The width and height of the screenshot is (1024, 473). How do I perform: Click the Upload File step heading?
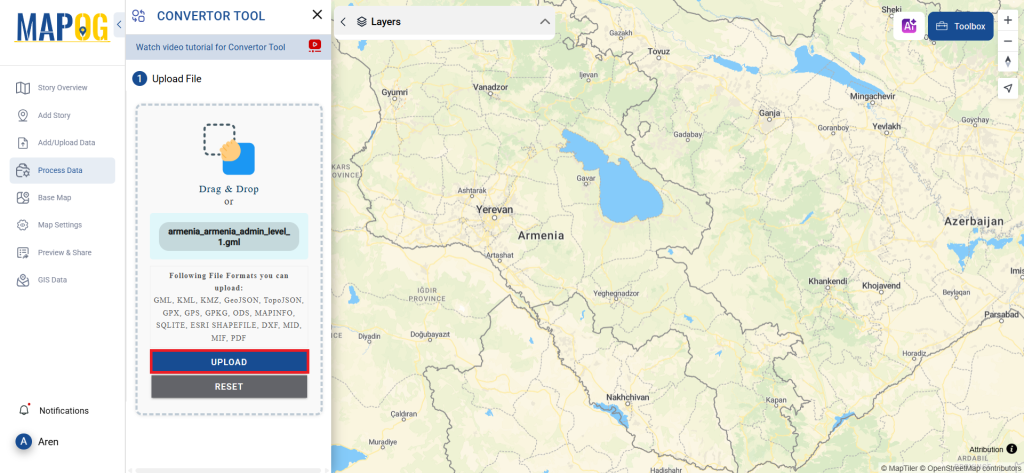(x=177, y=79)
